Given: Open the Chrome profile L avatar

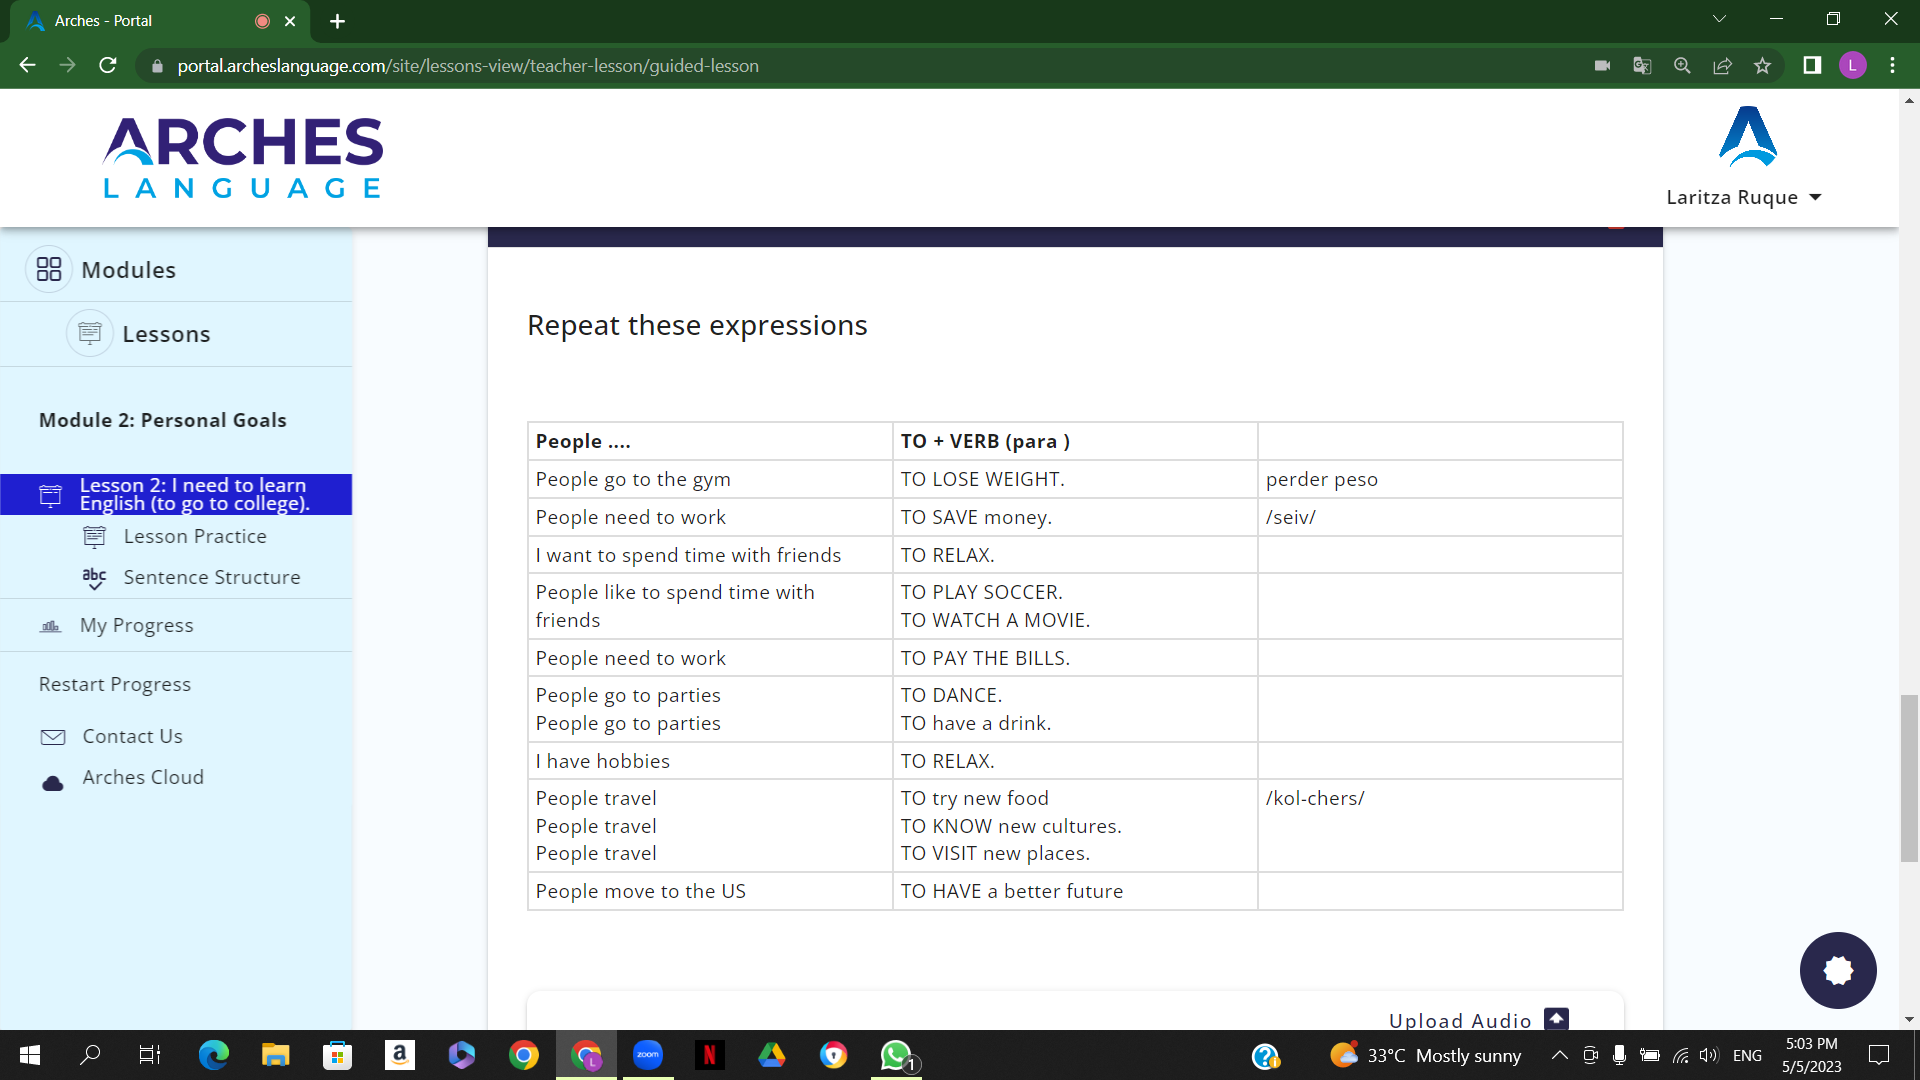Looking at the screenshot, I should 1852,65.
